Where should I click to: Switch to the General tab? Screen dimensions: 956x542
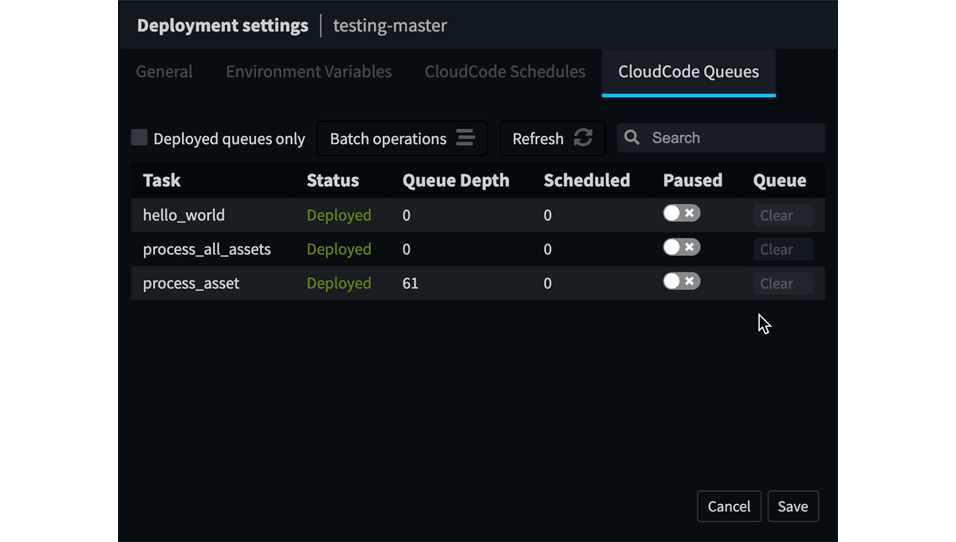tap(164, 71)
